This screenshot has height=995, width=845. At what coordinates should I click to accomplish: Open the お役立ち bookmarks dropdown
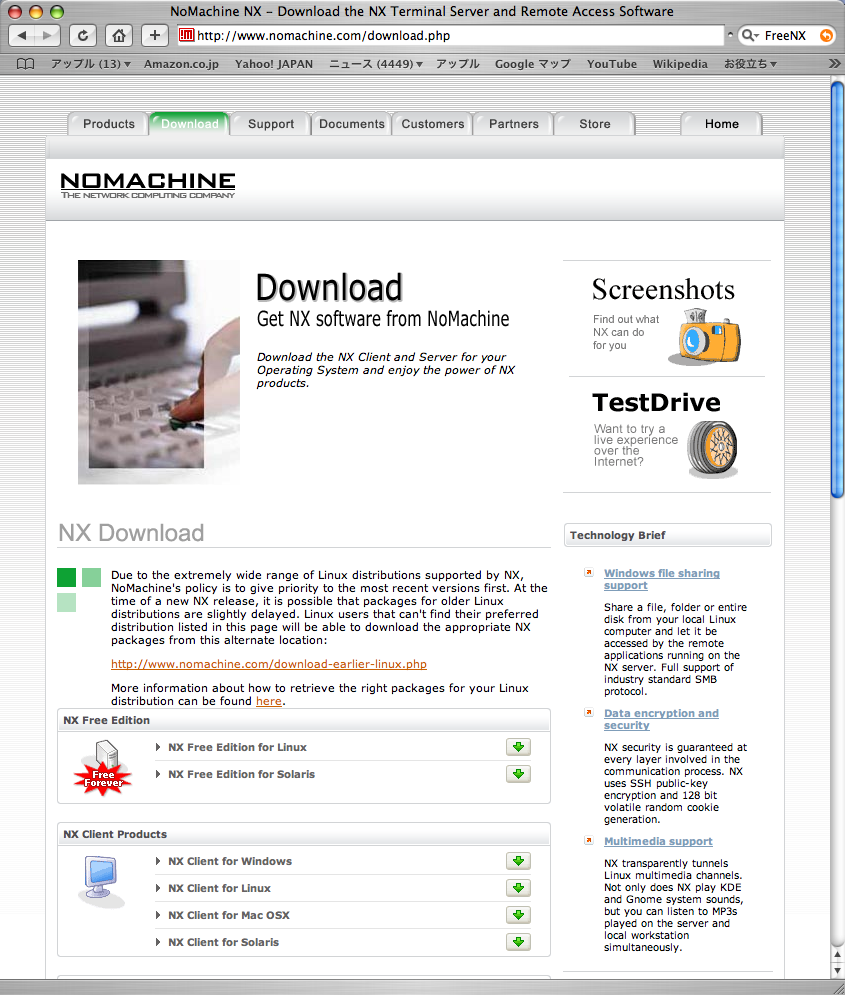point(750,64)
